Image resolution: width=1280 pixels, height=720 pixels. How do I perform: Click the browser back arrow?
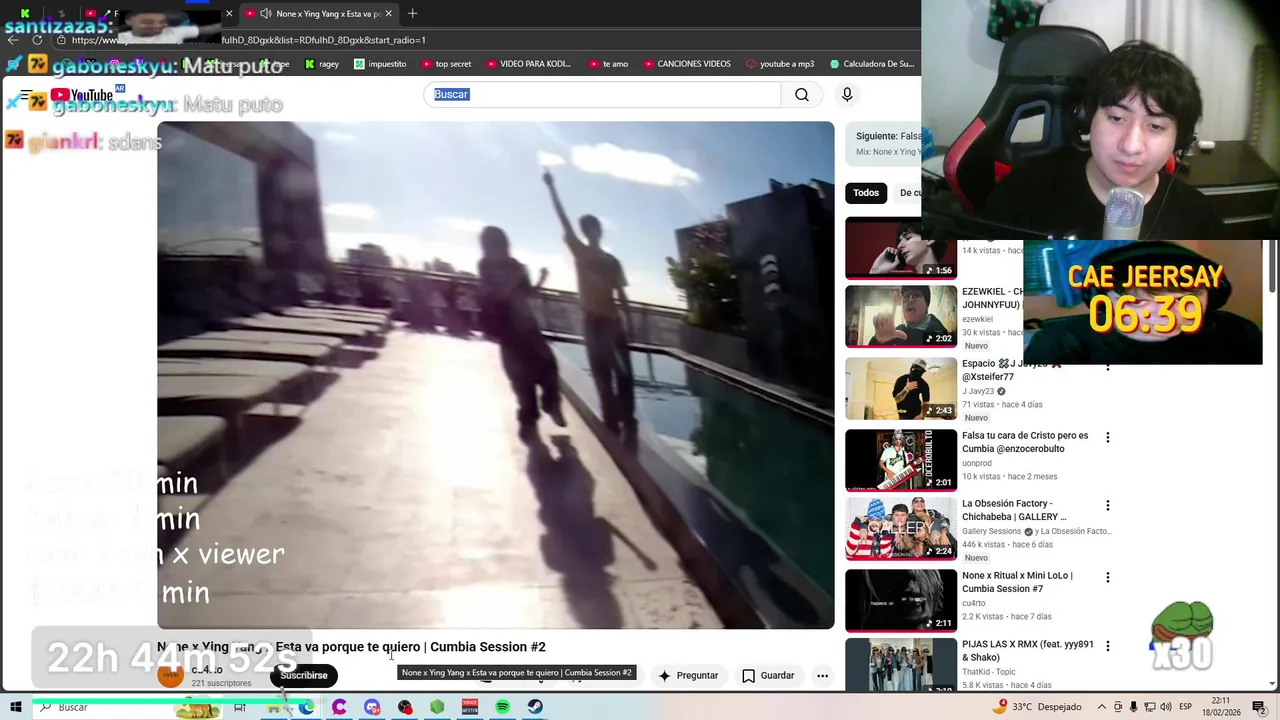point(13,40)
